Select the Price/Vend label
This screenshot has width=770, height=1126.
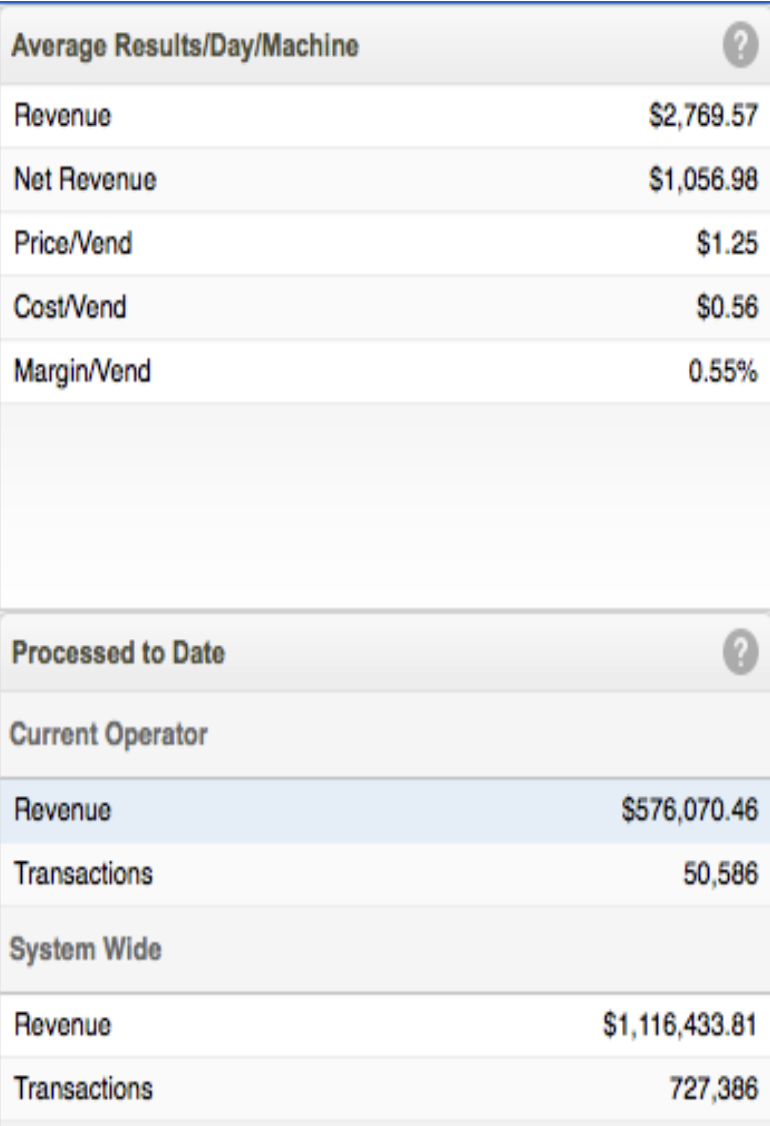coord(73,243)
